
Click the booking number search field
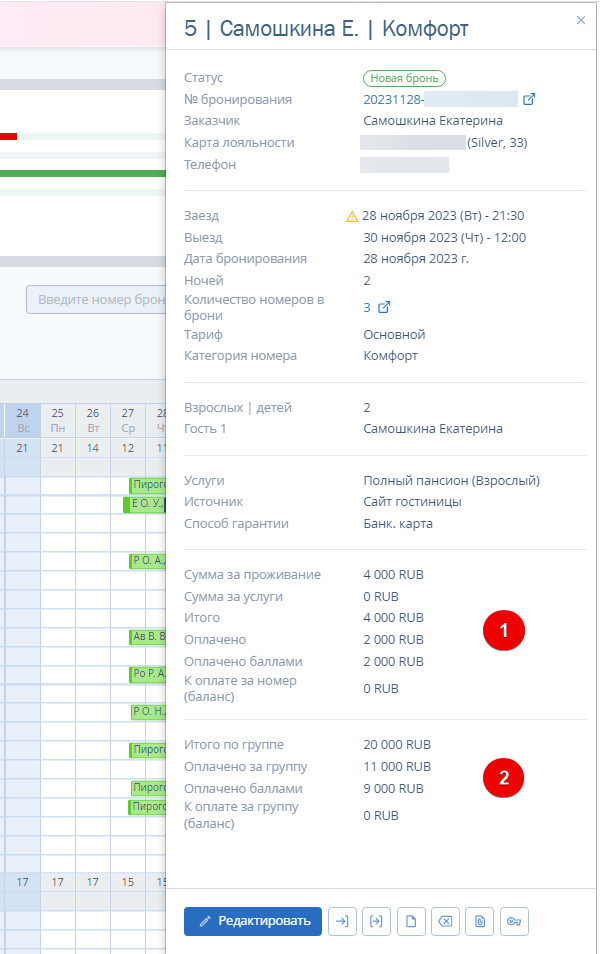pos(96,299)
